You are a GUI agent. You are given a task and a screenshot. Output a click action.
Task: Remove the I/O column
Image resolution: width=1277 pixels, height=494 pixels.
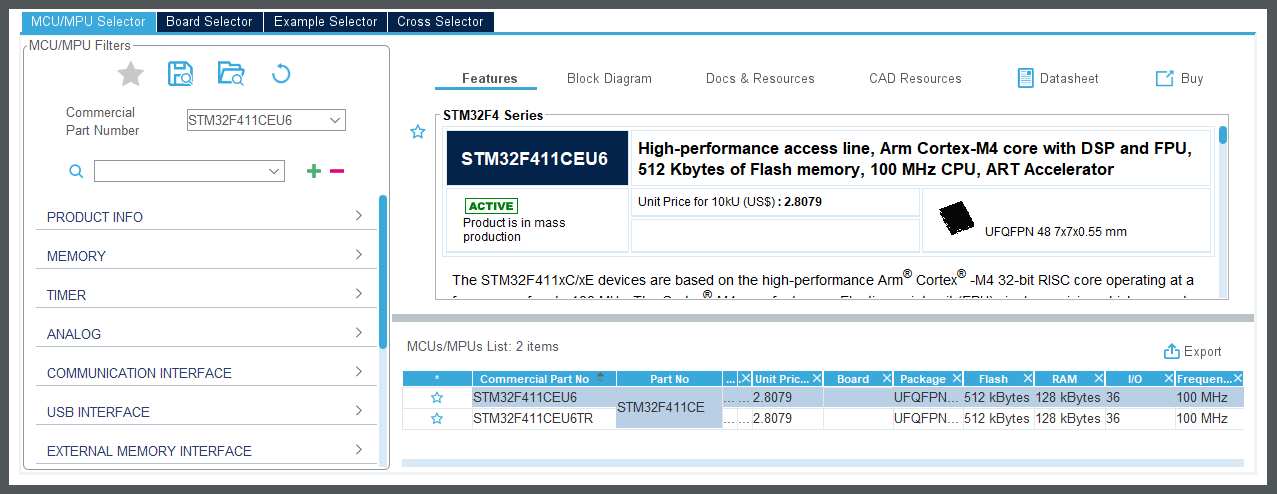1168,379
